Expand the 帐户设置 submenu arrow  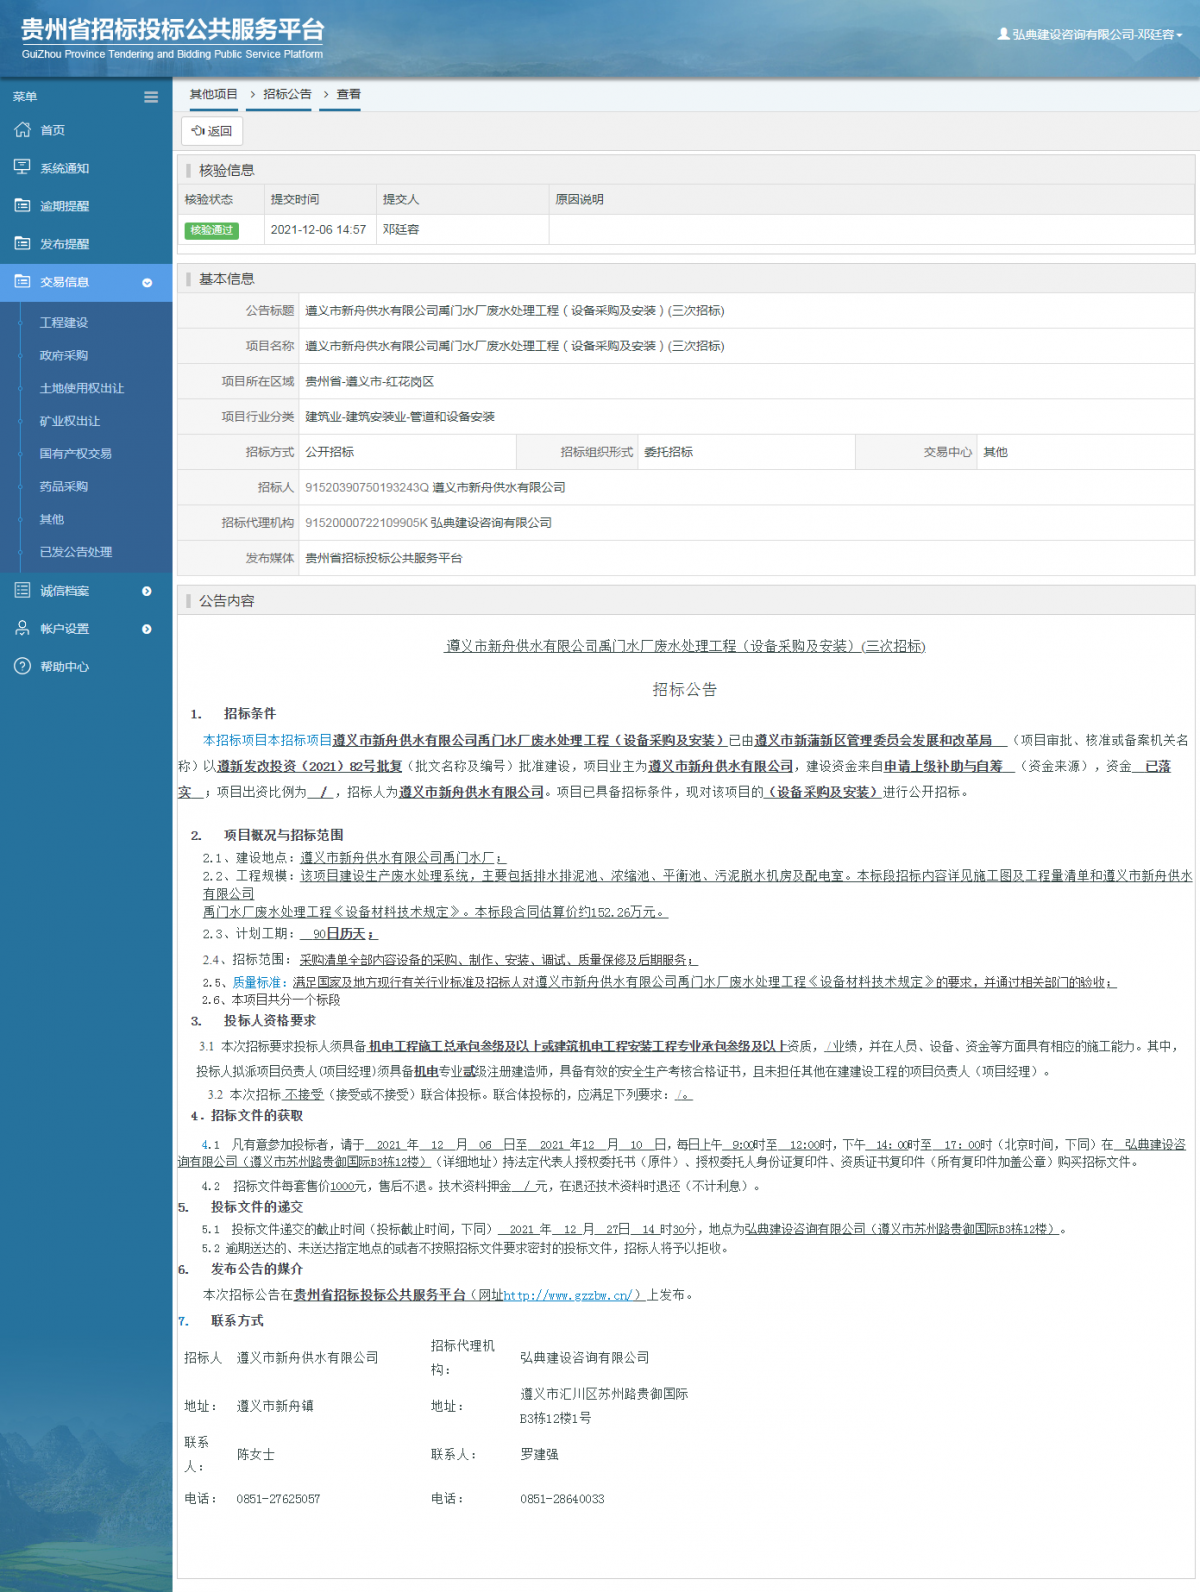pyautogui.click(x=147, y=629)
